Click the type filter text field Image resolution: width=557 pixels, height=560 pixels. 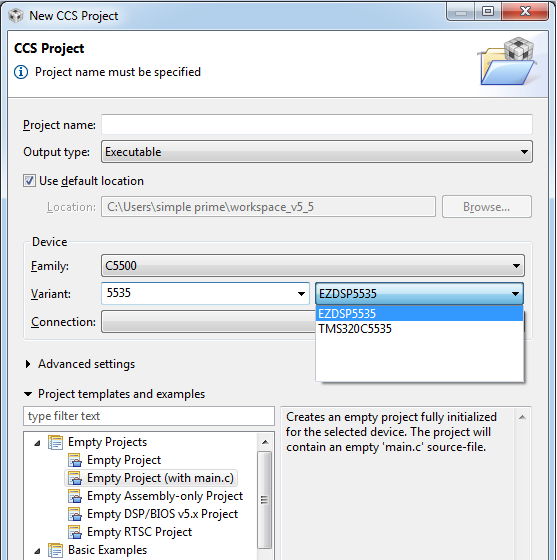(x=149, y=416)
